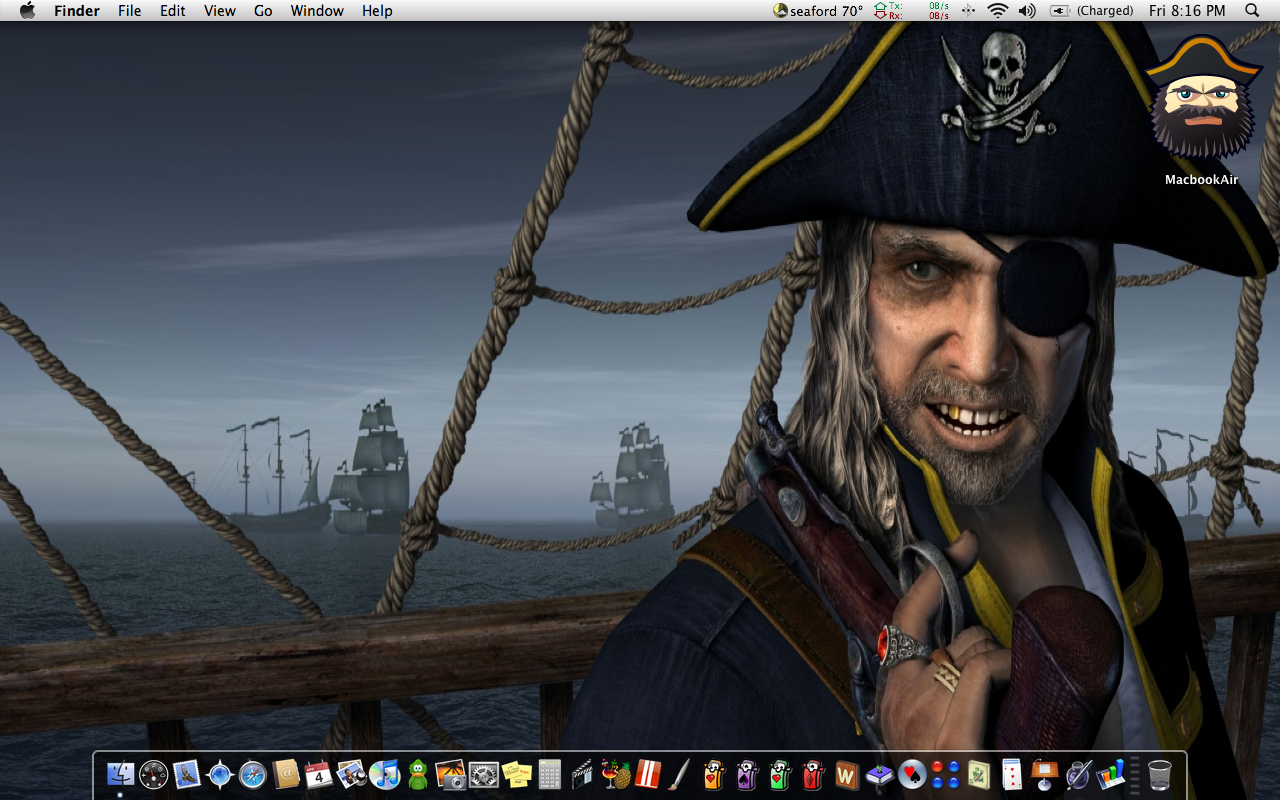Click the grey status icon left of Wi-Fi
The image size is (1280, 800).
pyautogui.click(x=968, y=11)
